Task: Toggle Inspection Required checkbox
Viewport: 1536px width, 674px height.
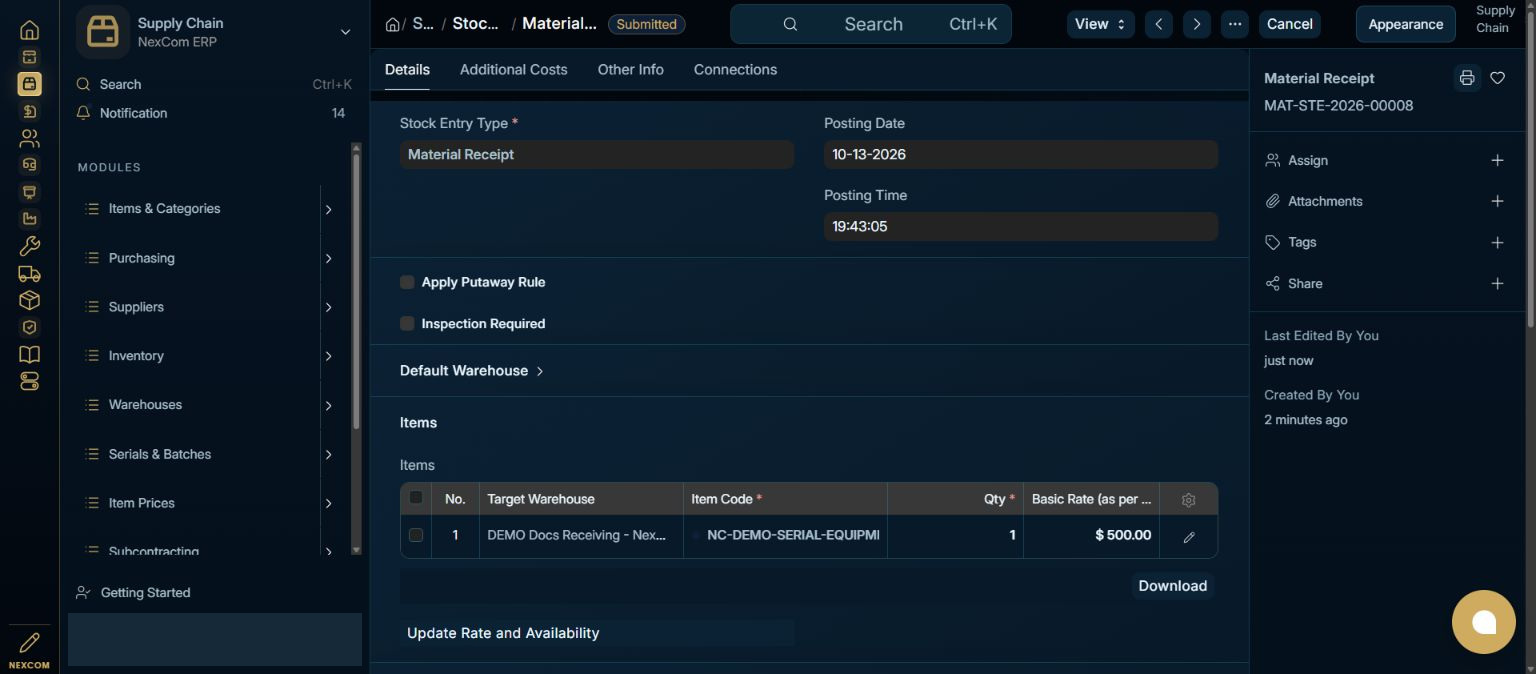Action: [x=407, y=323]
